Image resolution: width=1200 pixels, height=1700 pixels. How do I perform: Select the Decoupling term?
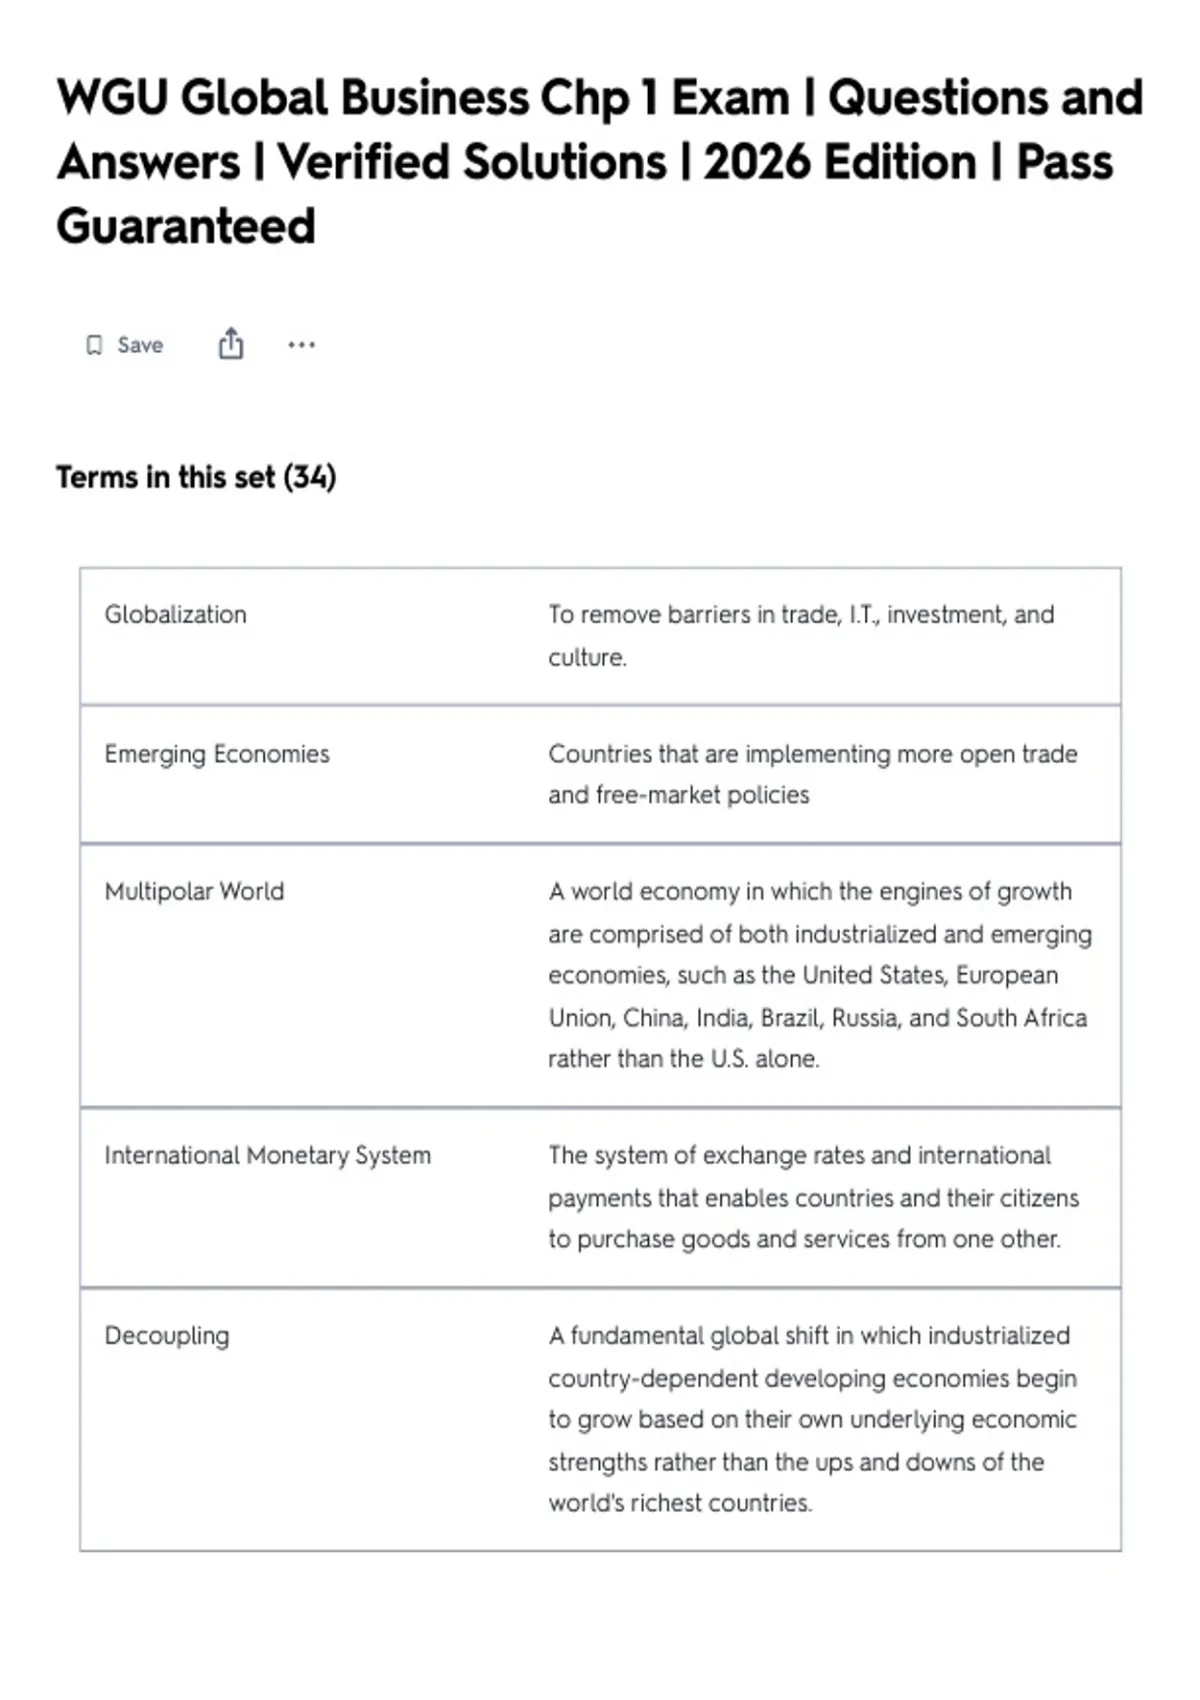(167, 1336)
